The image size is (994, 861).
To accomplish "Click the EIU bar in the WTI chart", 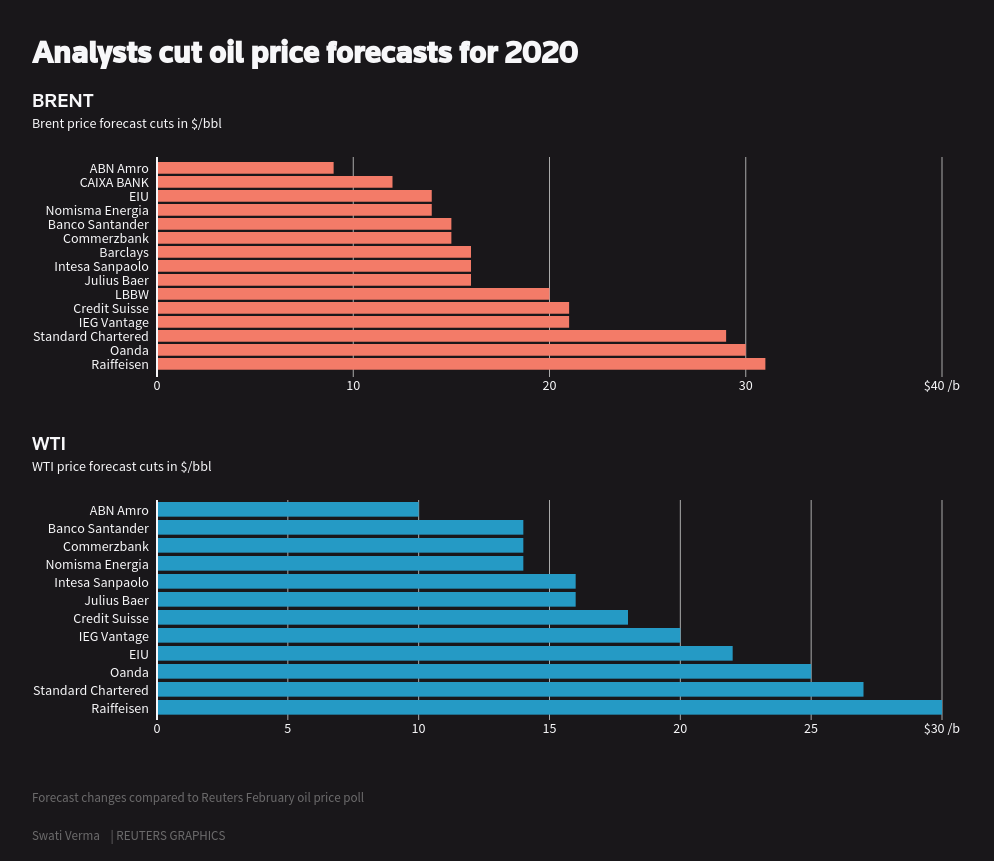I will click(444, 654).
